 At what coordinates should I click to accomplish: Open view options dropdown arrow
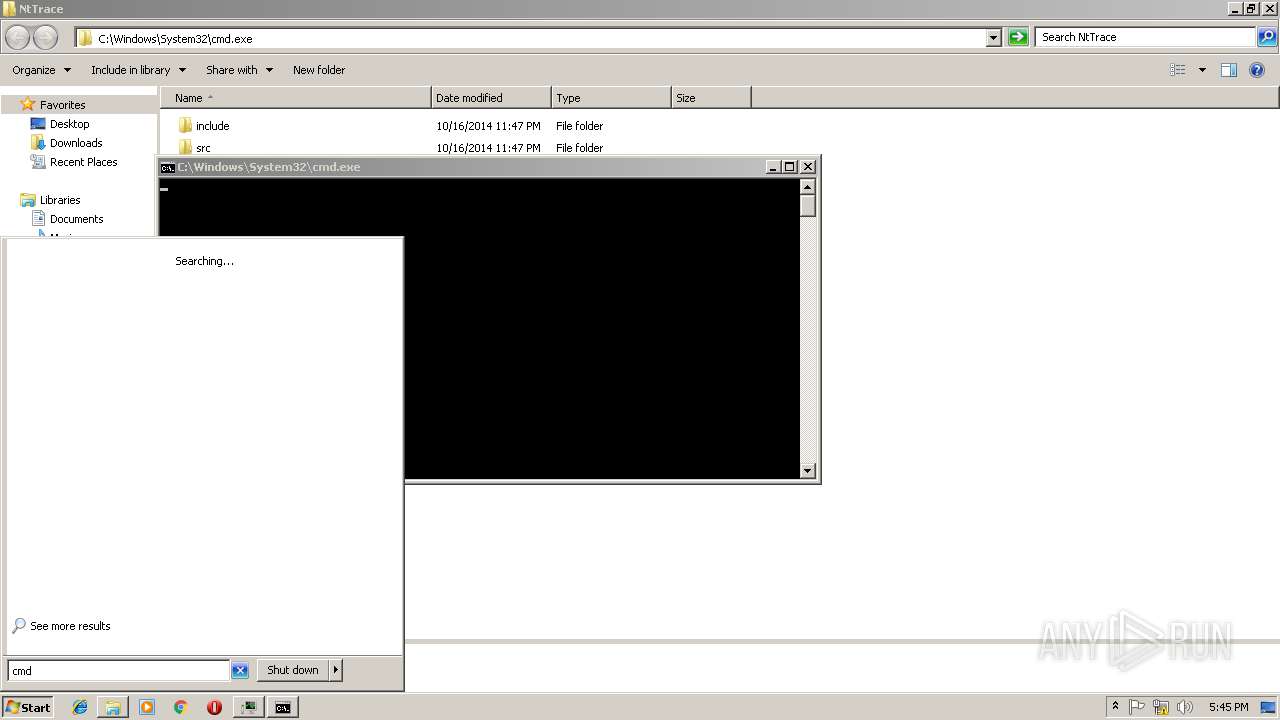point(1202,70)
